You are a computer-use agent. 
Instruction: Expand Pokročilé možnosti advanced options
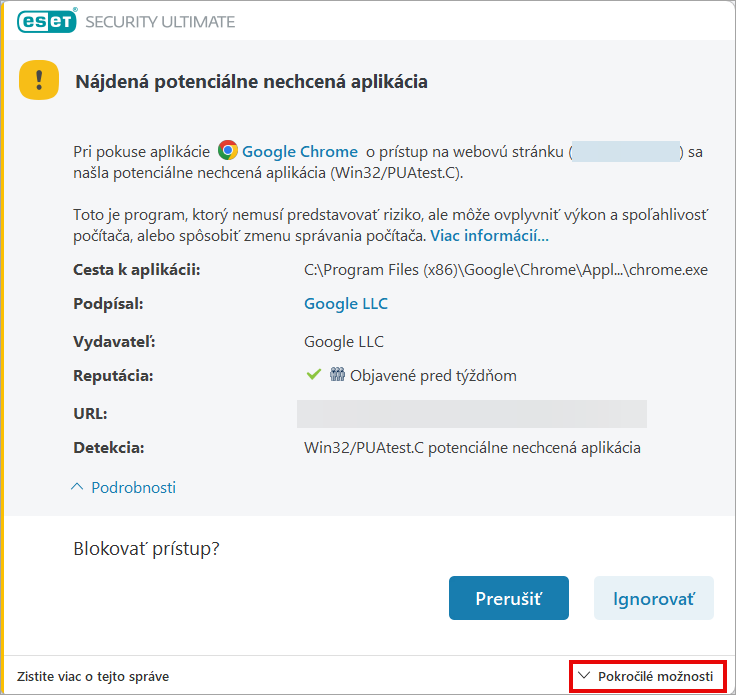(x=655, y=677)
